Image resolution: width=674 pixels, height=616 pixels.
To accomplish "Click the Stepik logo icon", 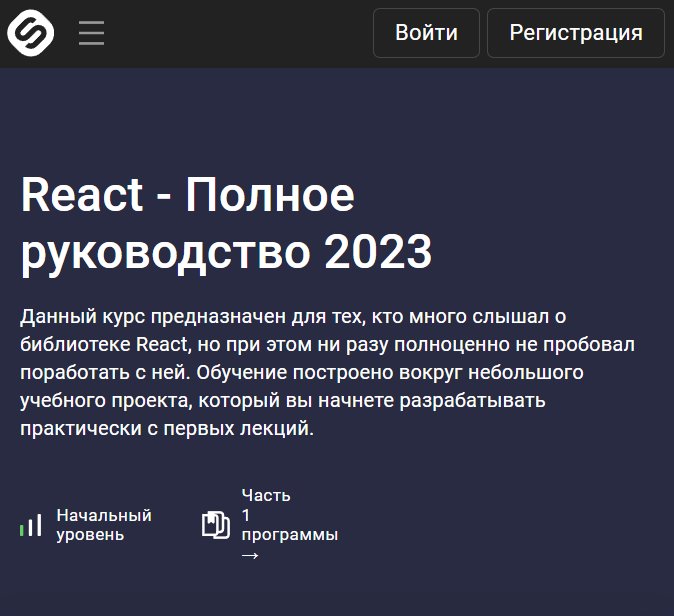I will point(30,33).
